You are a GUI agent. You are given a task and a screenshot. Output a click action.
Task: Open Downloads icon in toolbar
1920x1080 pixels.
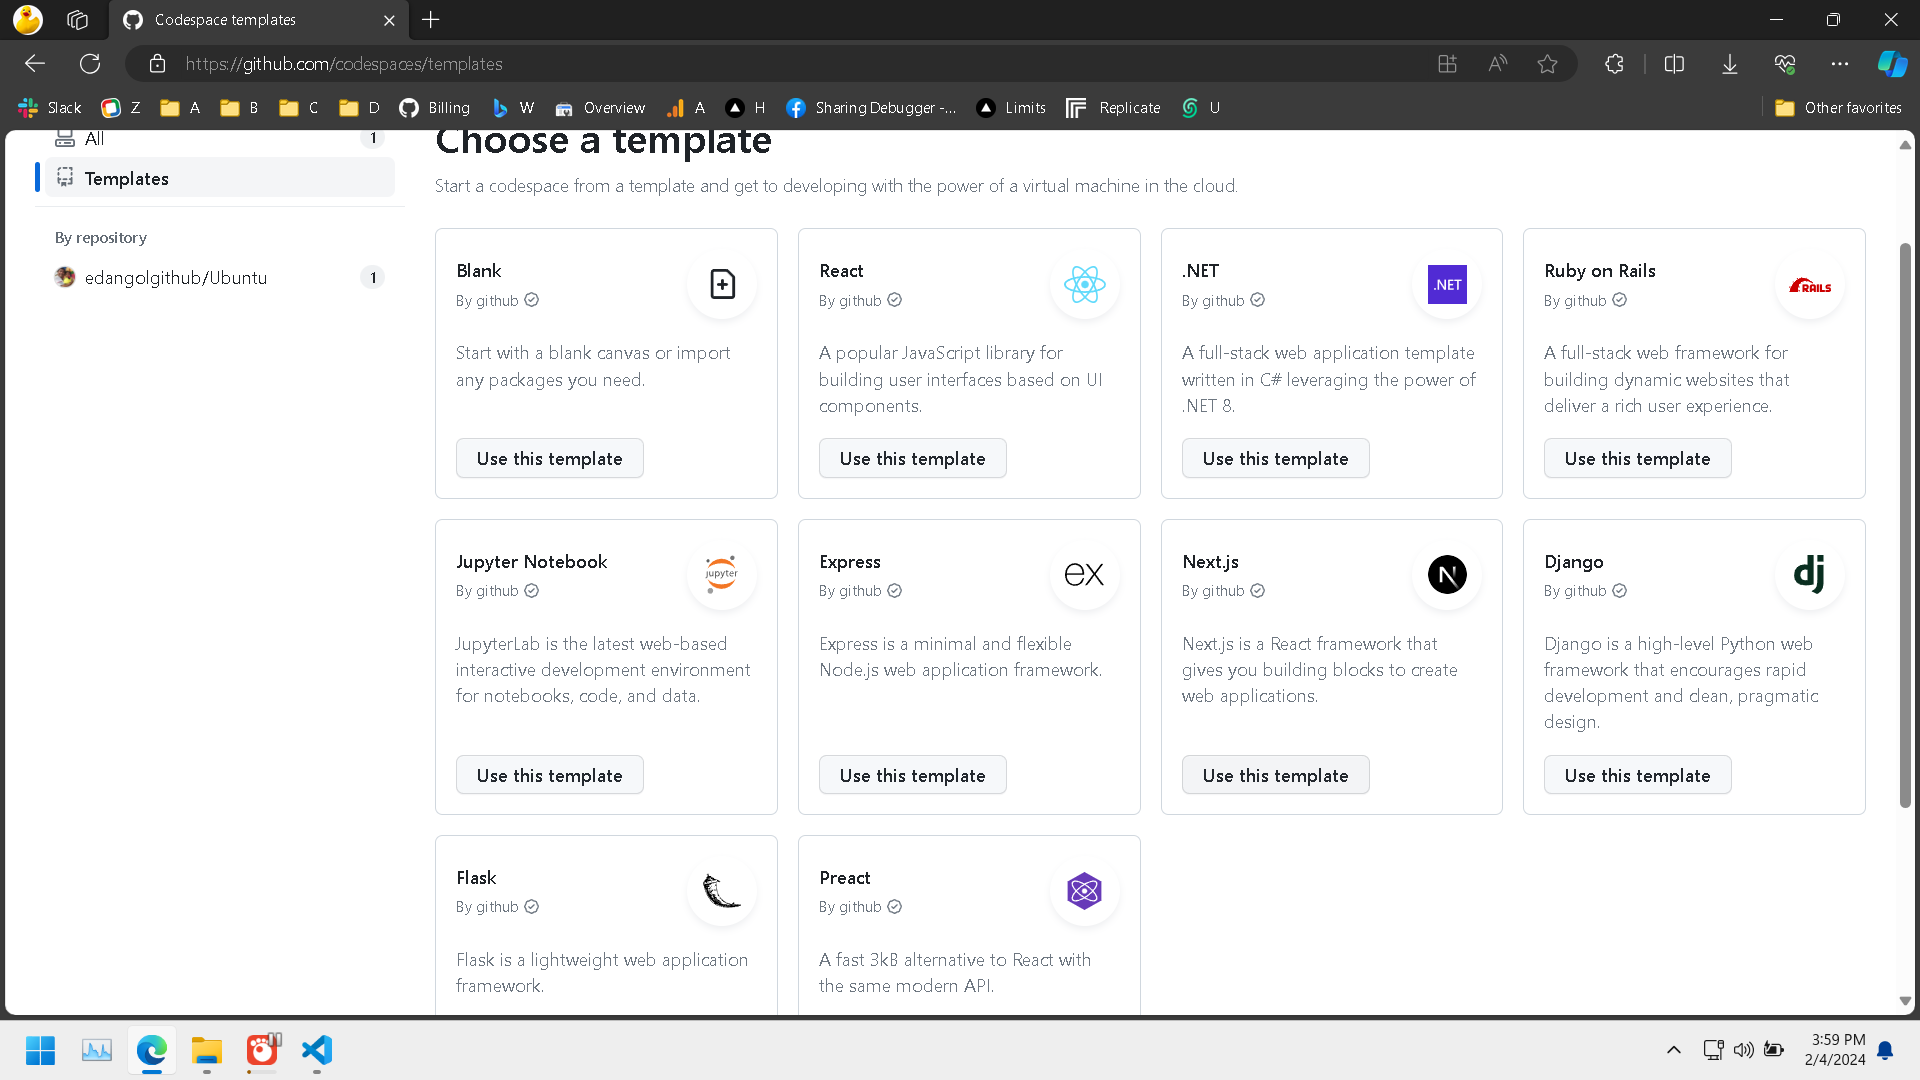1729,64
